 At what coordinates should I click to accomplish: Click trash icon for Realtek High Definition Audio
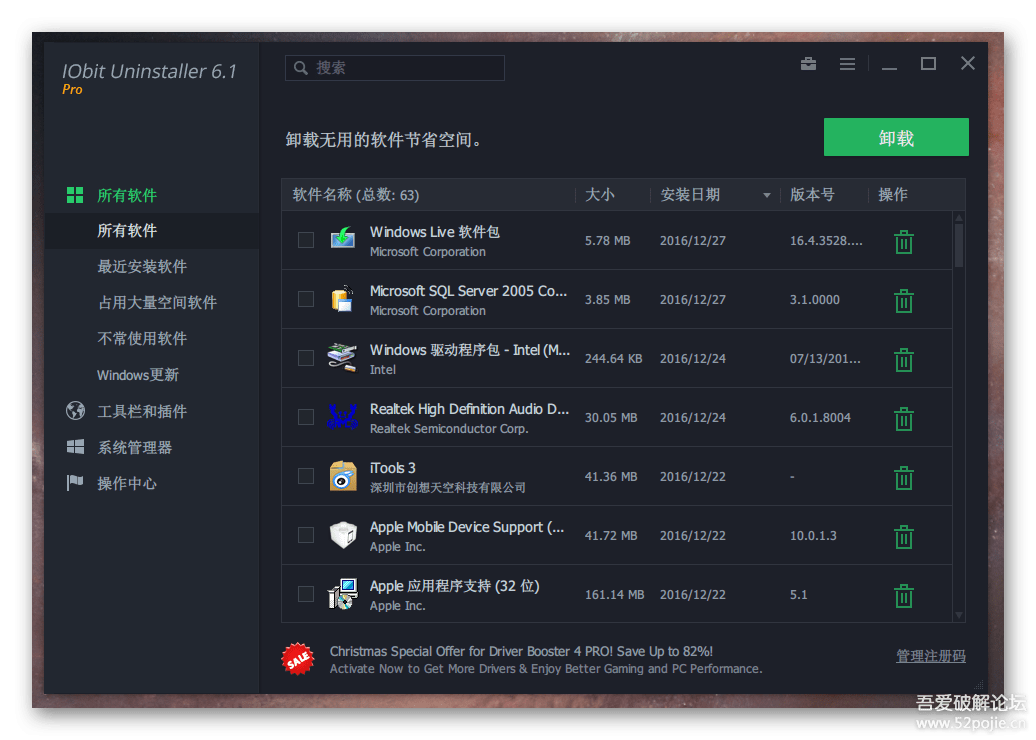pyautogui.click(x=903, y=418)
